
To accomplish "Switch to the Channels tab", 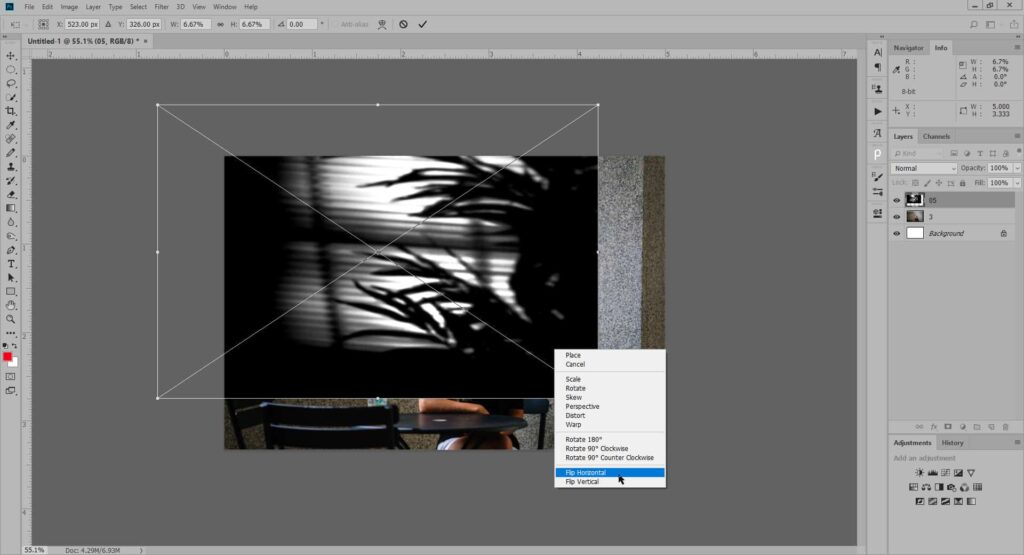I will (x=936, y=136).
